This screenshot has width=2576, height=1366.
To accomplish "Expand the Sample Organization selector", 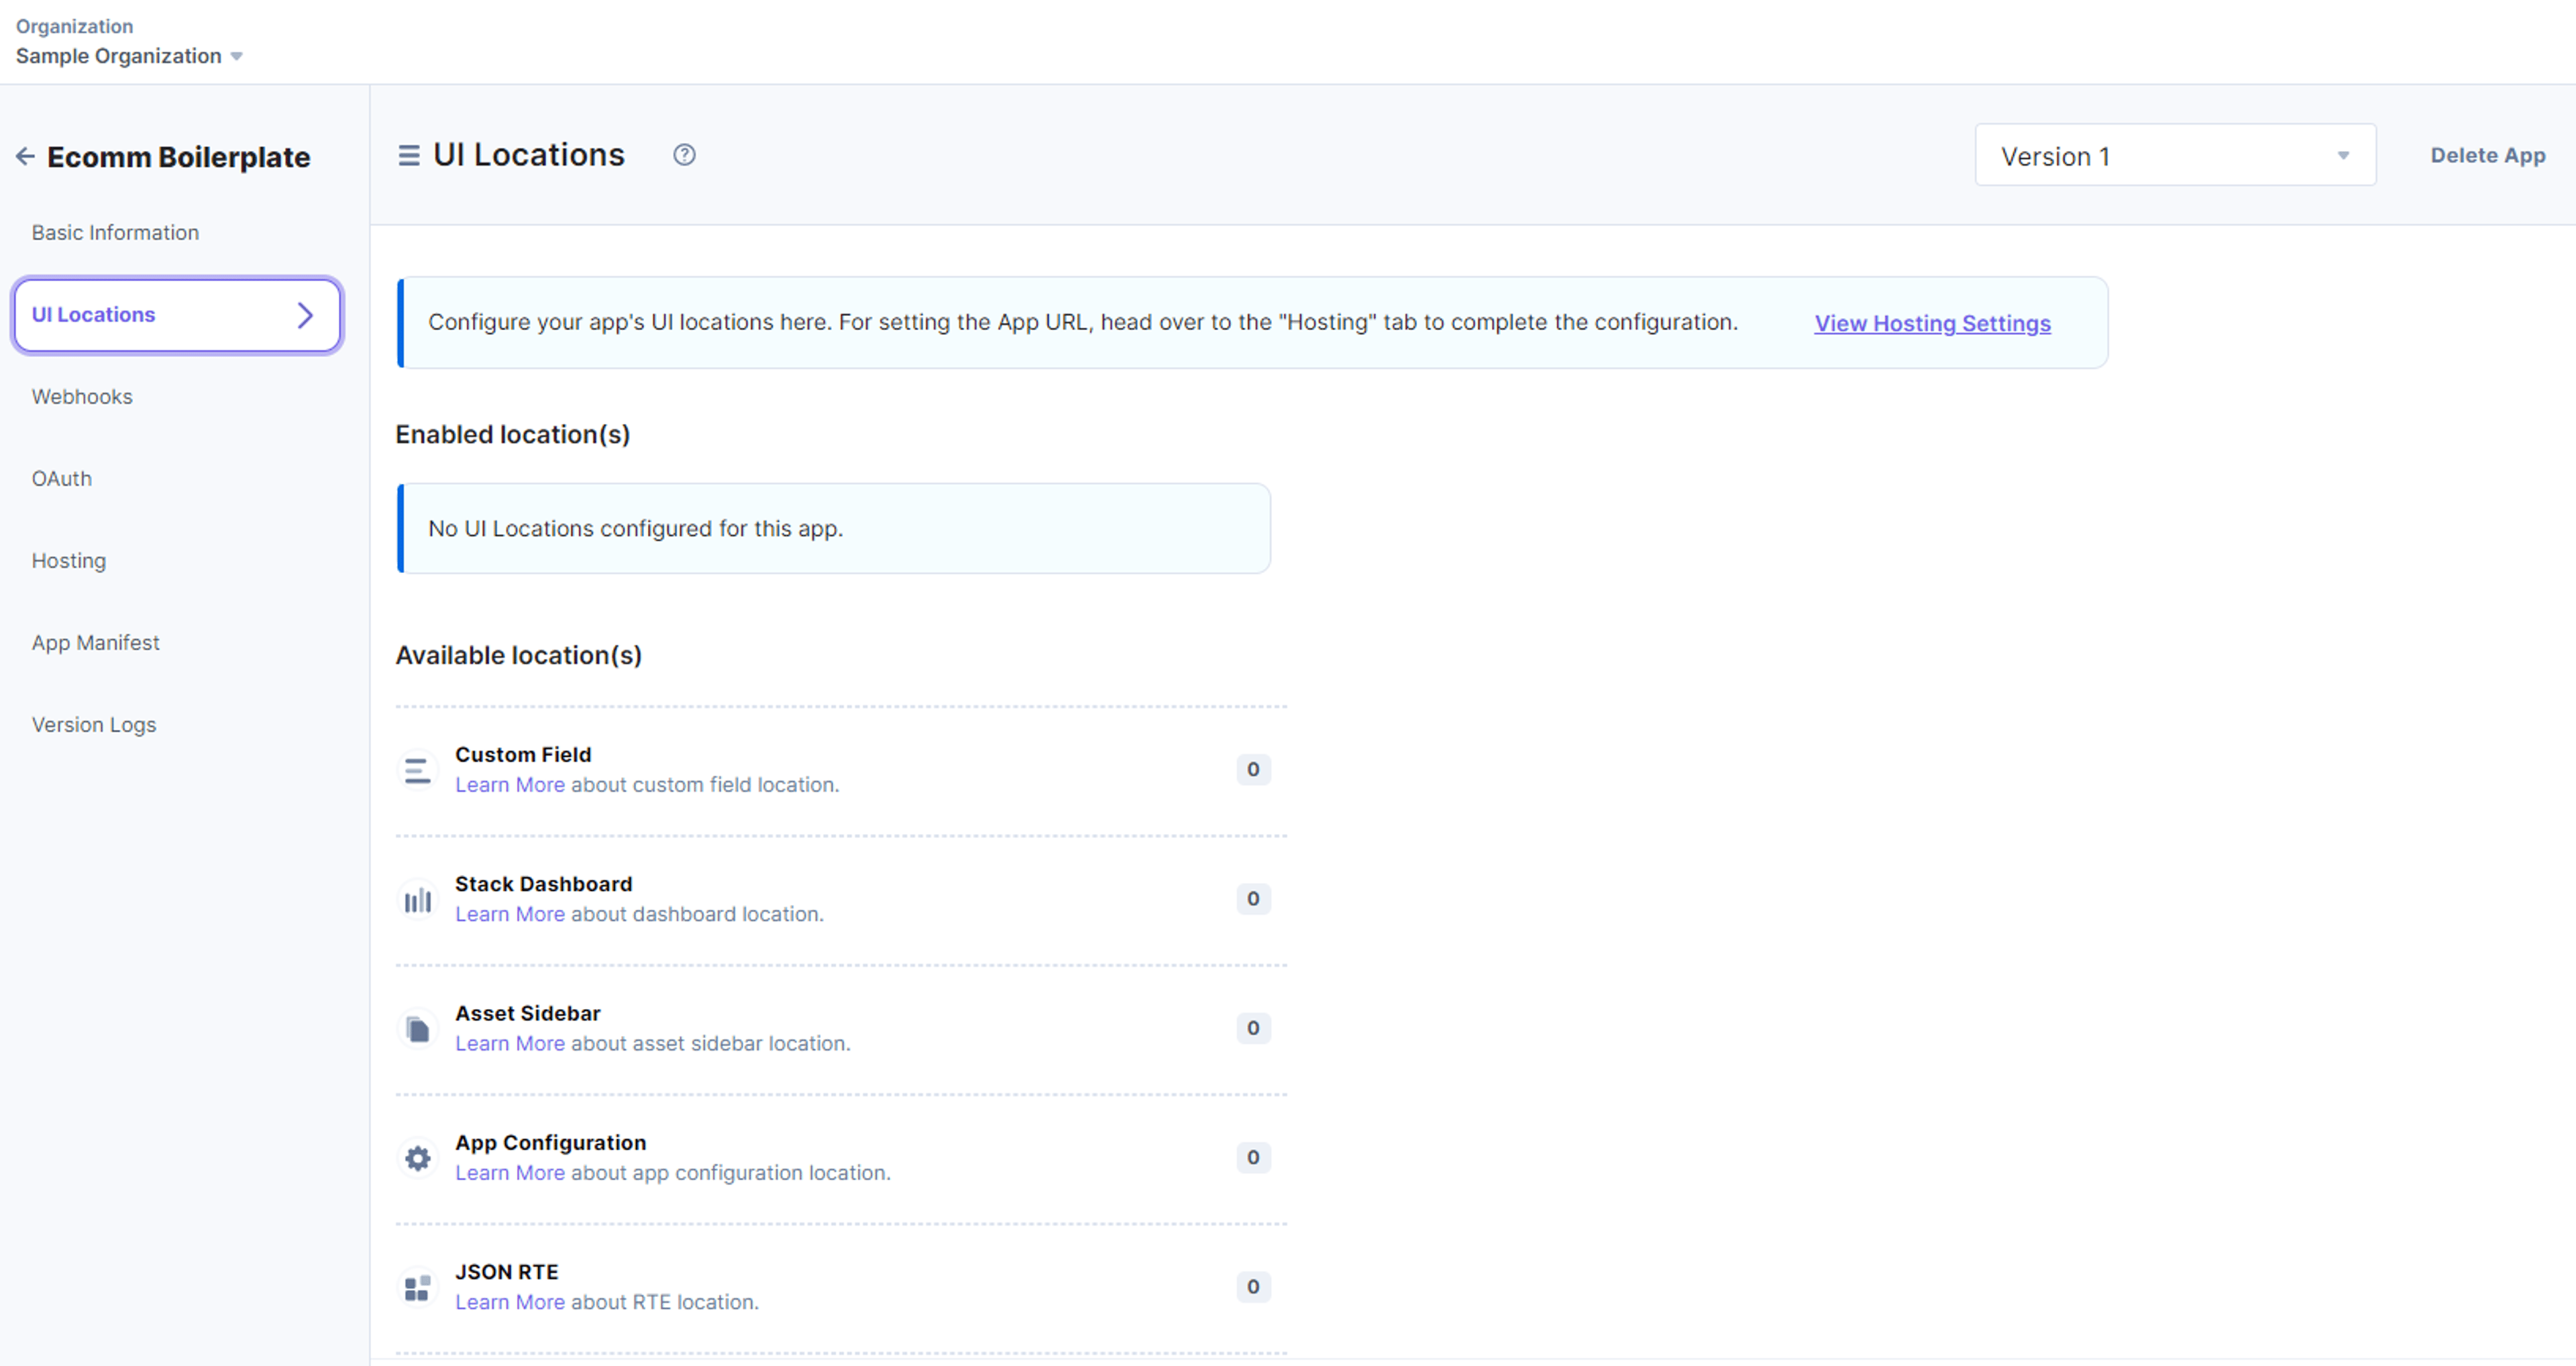I will [x=129, y=56].
